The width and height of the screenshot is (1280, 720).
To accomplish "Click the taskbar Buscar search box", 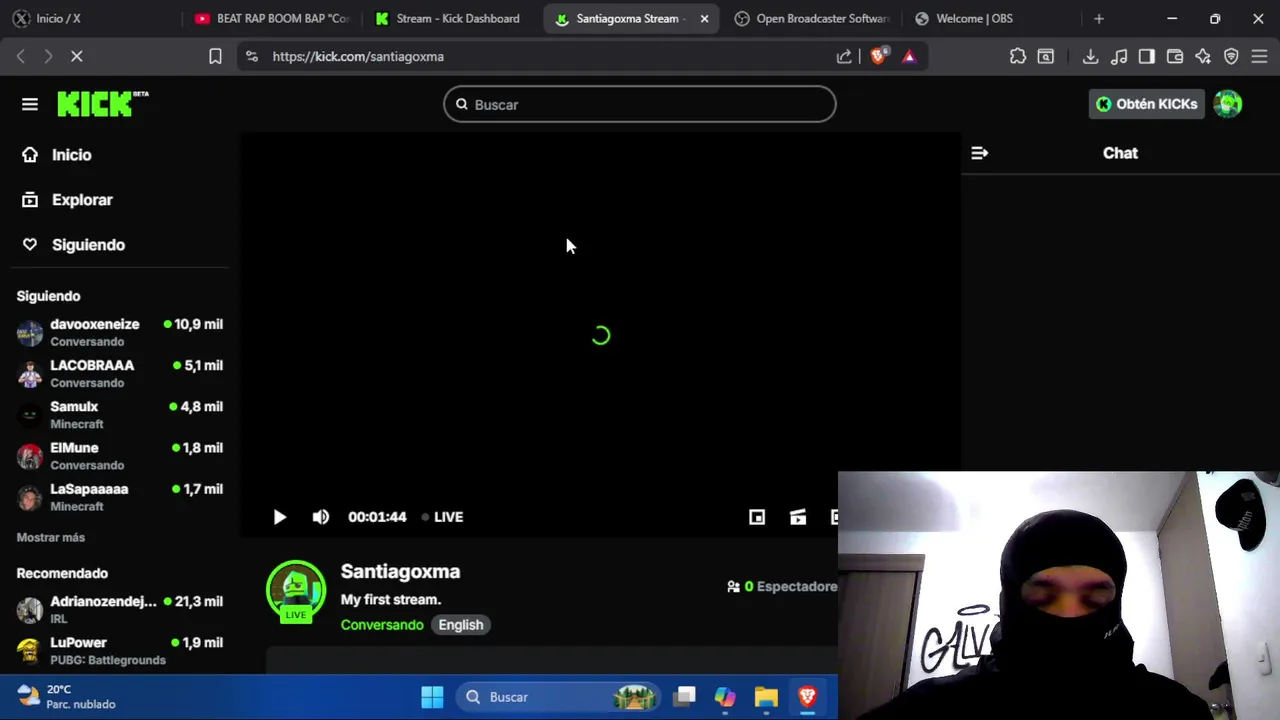I will tap(560, 697).
